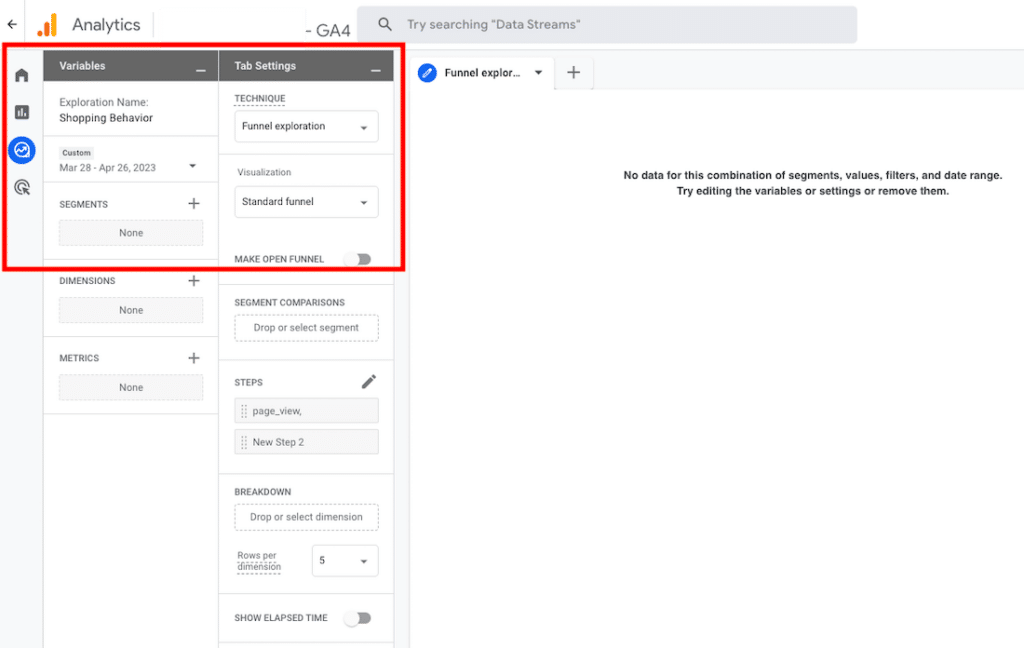The image size is (1024, 648).
Task: Click the Home icon in left sidebar
Action: tap(21, 75)
